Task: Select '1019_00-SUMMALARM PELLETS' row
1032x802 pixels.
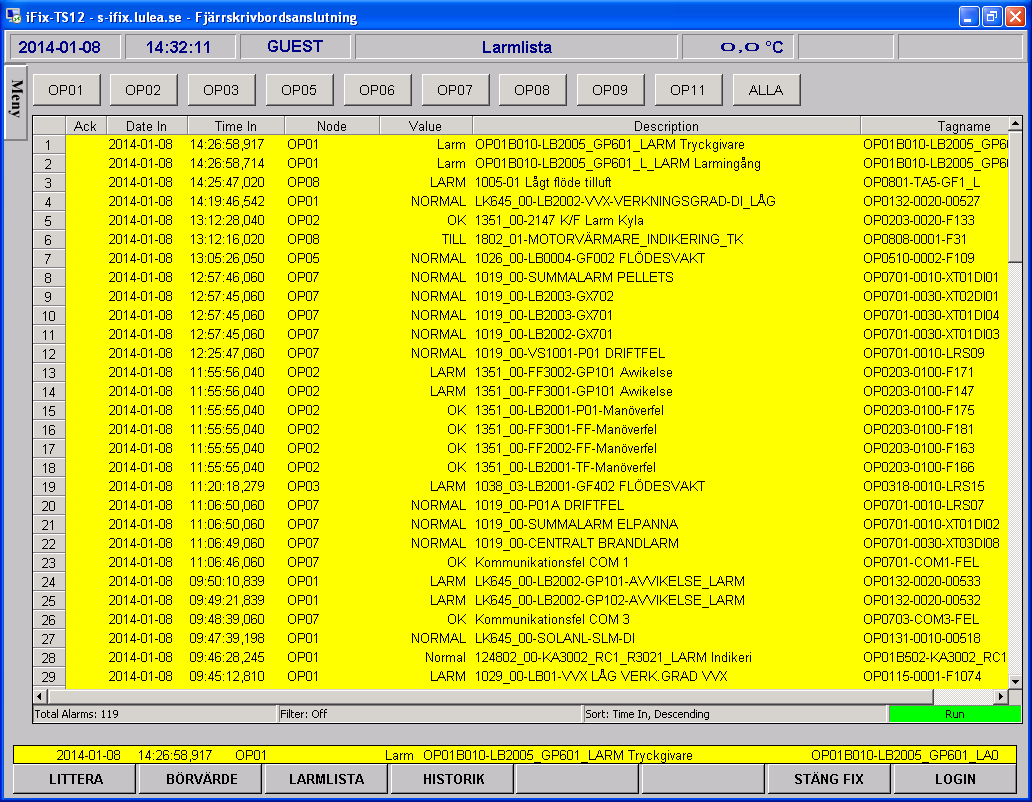Action: point(520,278)
